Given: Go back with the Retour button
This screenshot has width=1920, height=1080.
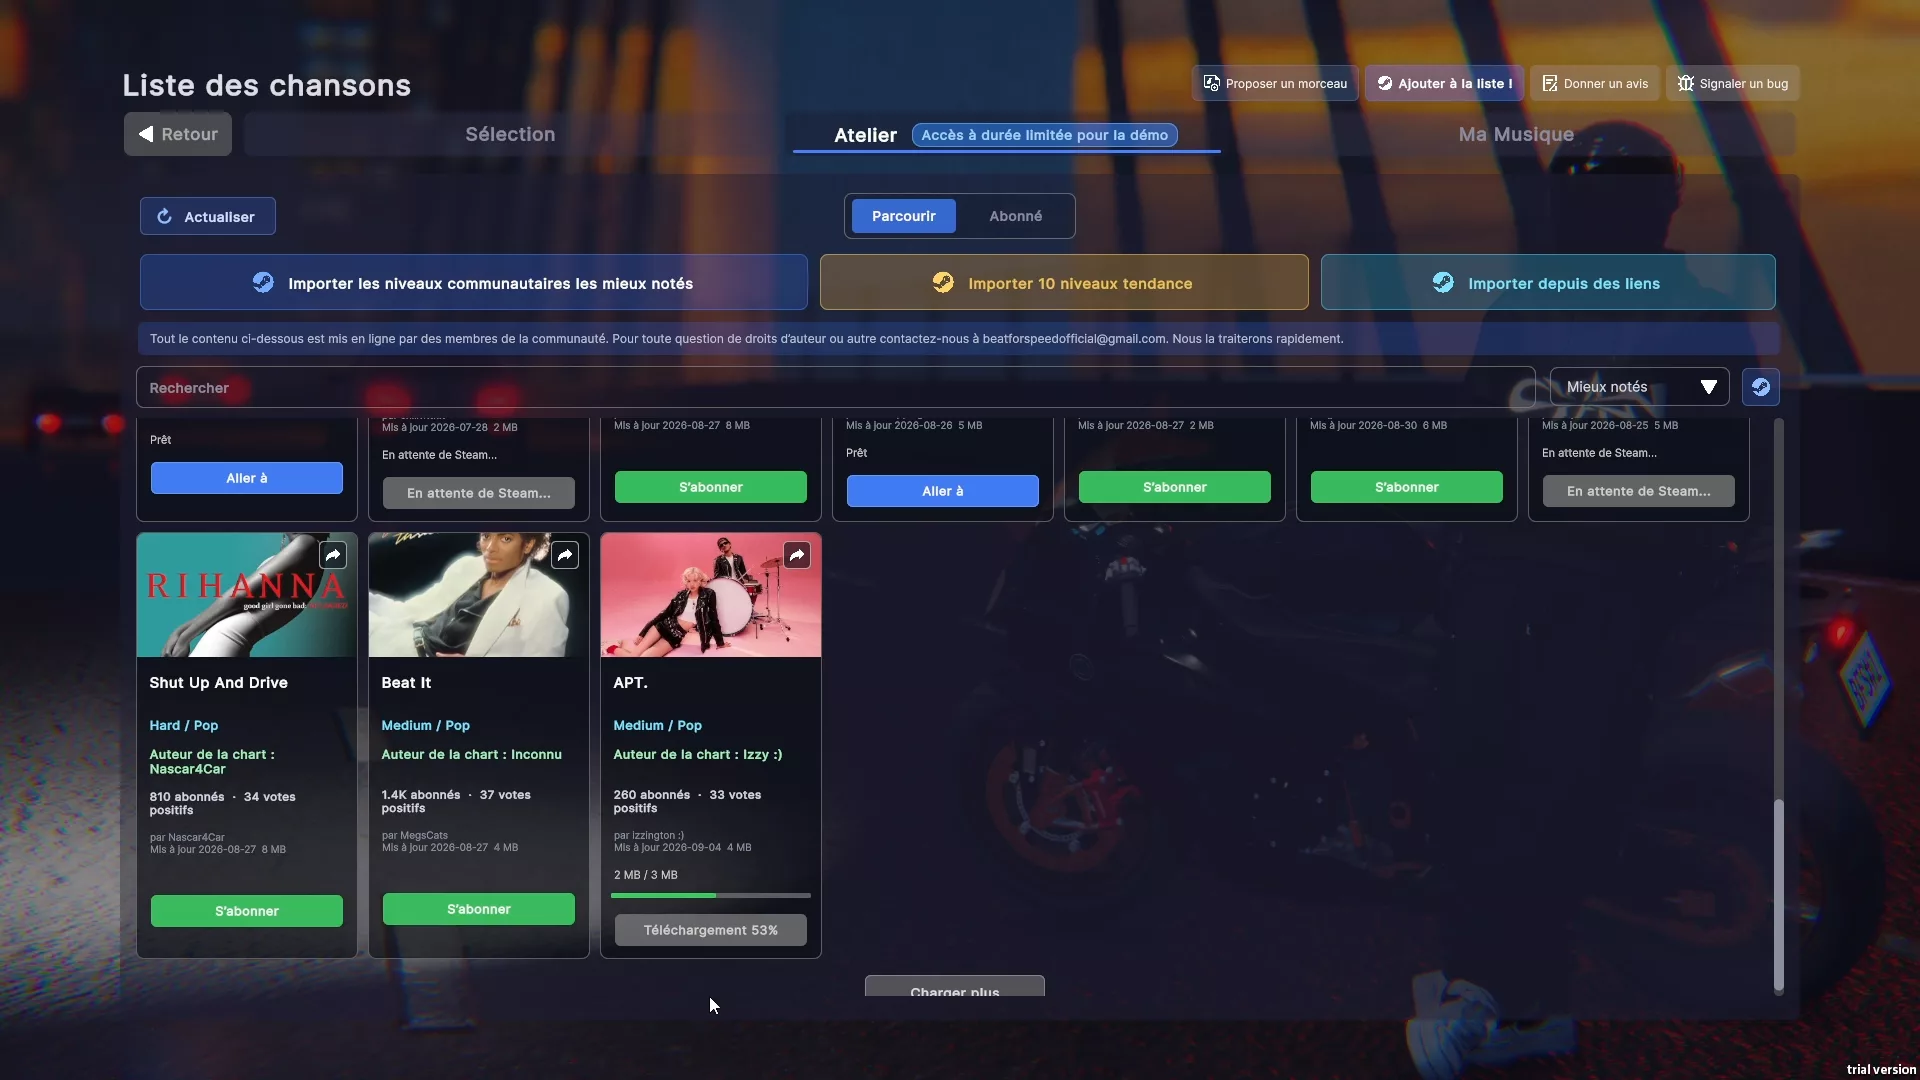Looking at the screenshot, I should [178, 134].
